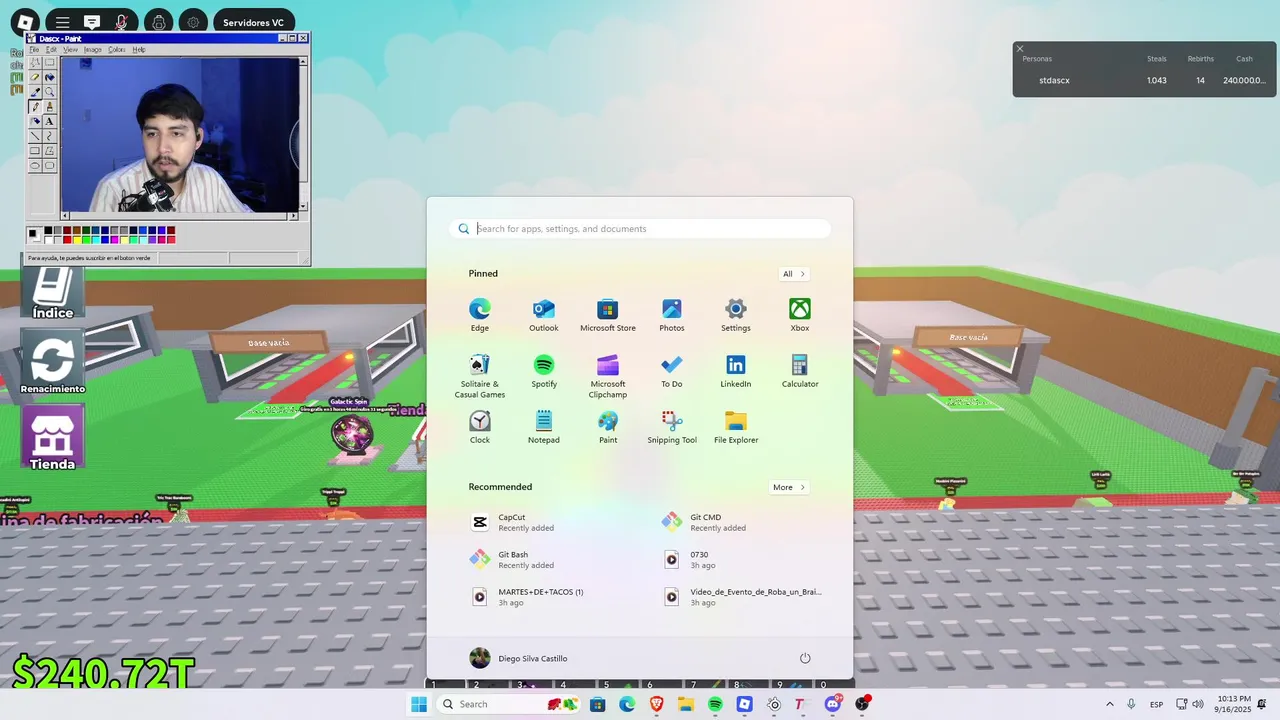Click the Windows Start button
Screen dimensions: 1280x720
coord(419,704)
